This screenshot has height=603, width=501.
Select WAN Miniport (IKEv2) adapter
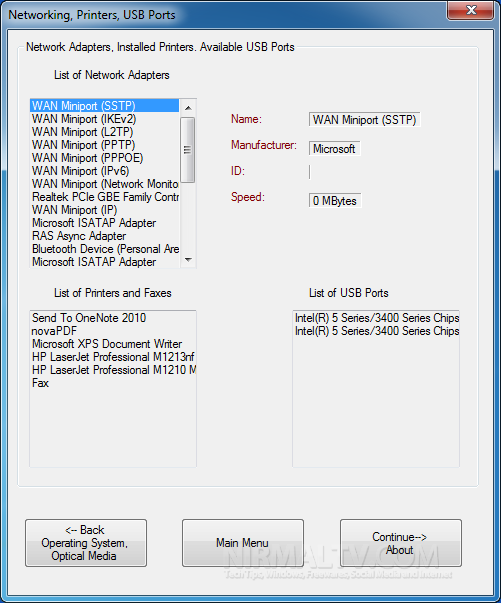(105, 119)
